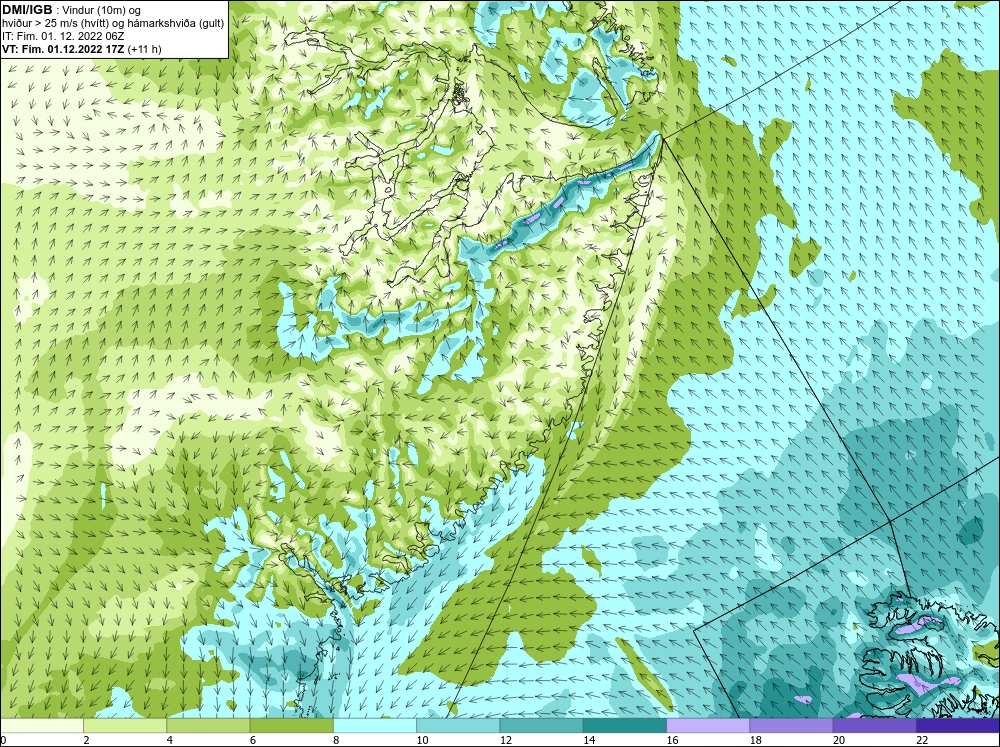Choose the light teal 10–12 m/s legend swatch

(x=458, y=725)
